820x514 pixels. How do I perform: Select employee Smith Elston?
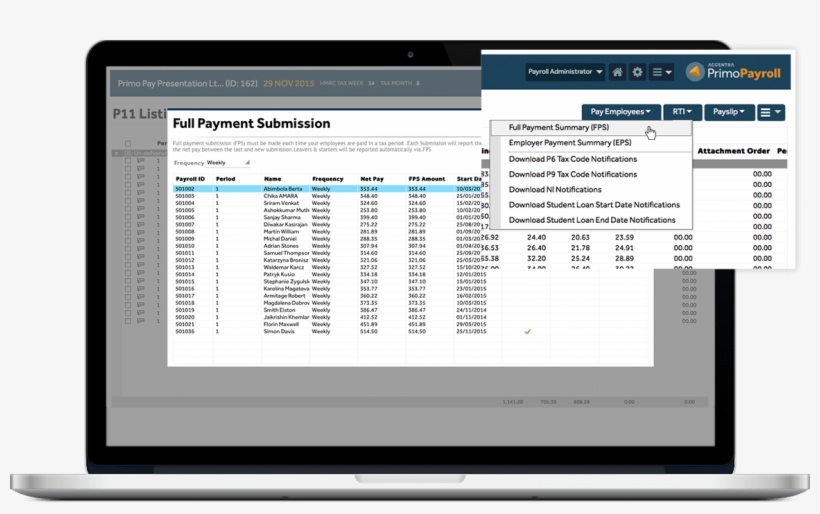tap(279, 310)
